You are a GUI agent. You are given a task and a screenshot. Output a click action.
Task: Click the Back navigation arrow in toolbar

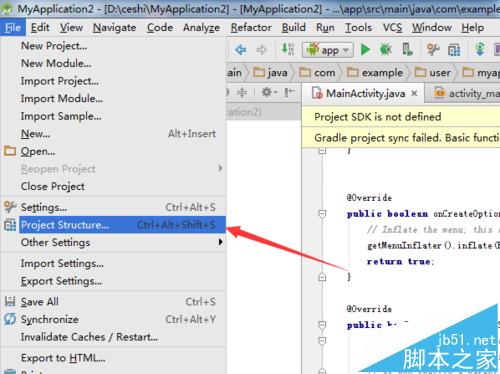point(241,50)
